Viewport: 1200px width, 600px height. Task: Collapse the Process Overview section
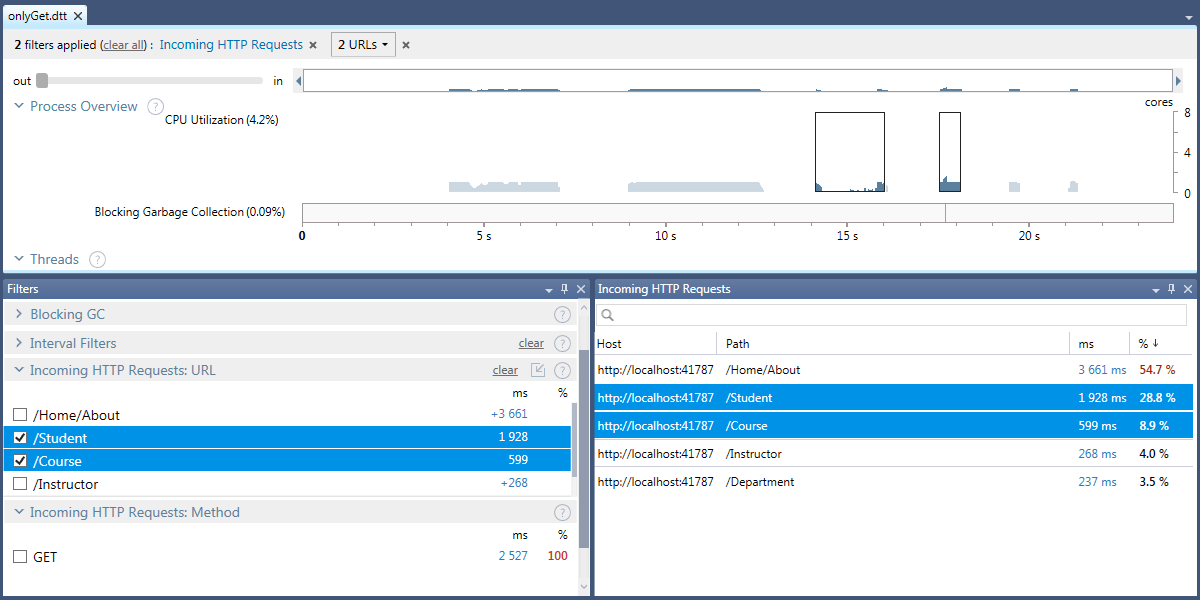tap(19, 107)
